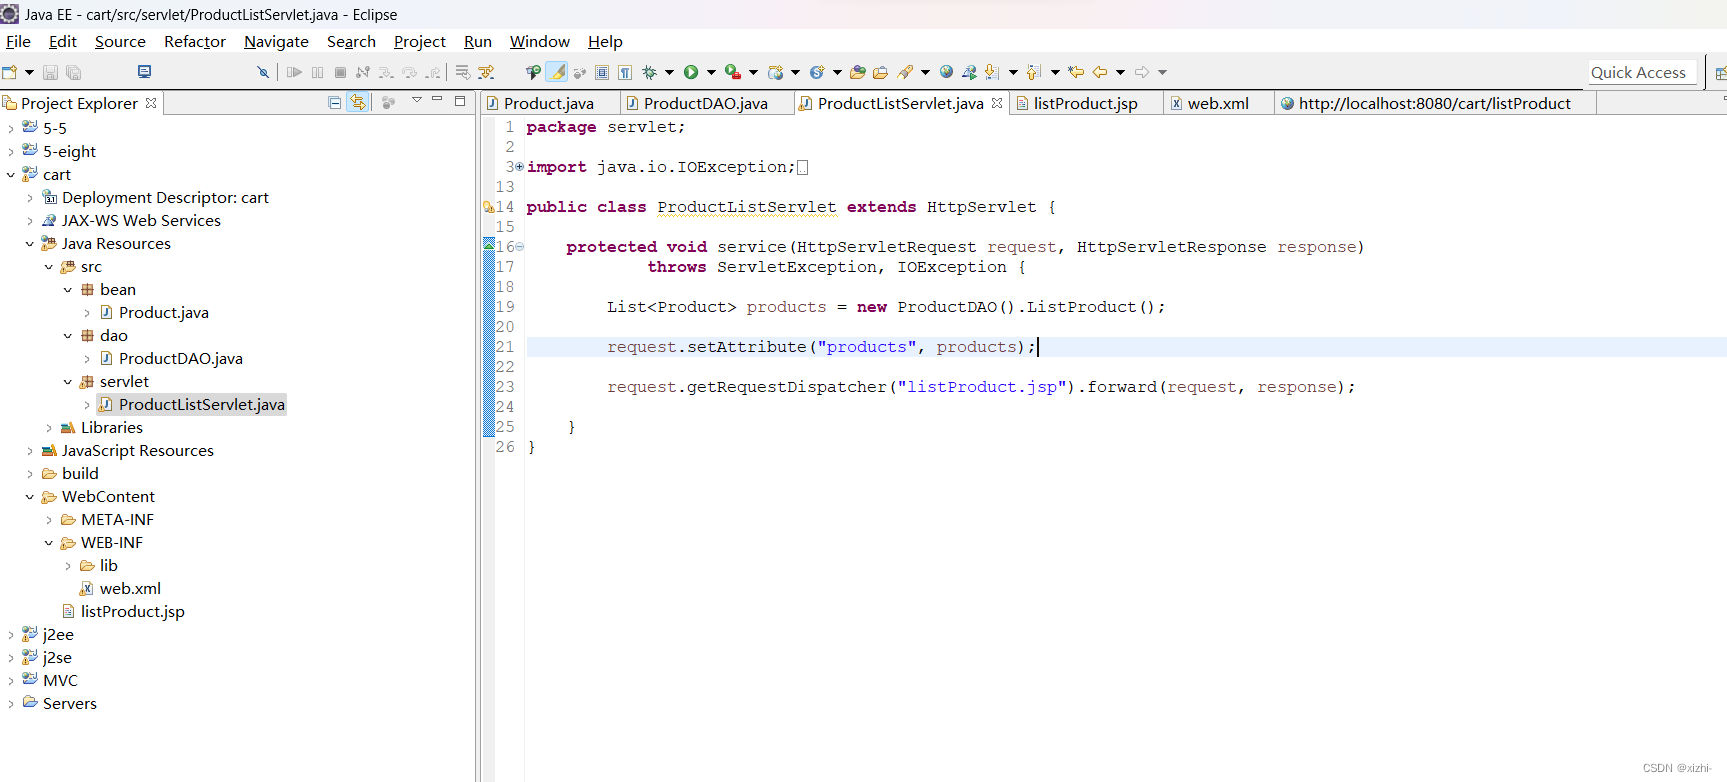This screenshot has width=1727, height=782.
Task: Open the Navigate menu
Action: point(276,42)
